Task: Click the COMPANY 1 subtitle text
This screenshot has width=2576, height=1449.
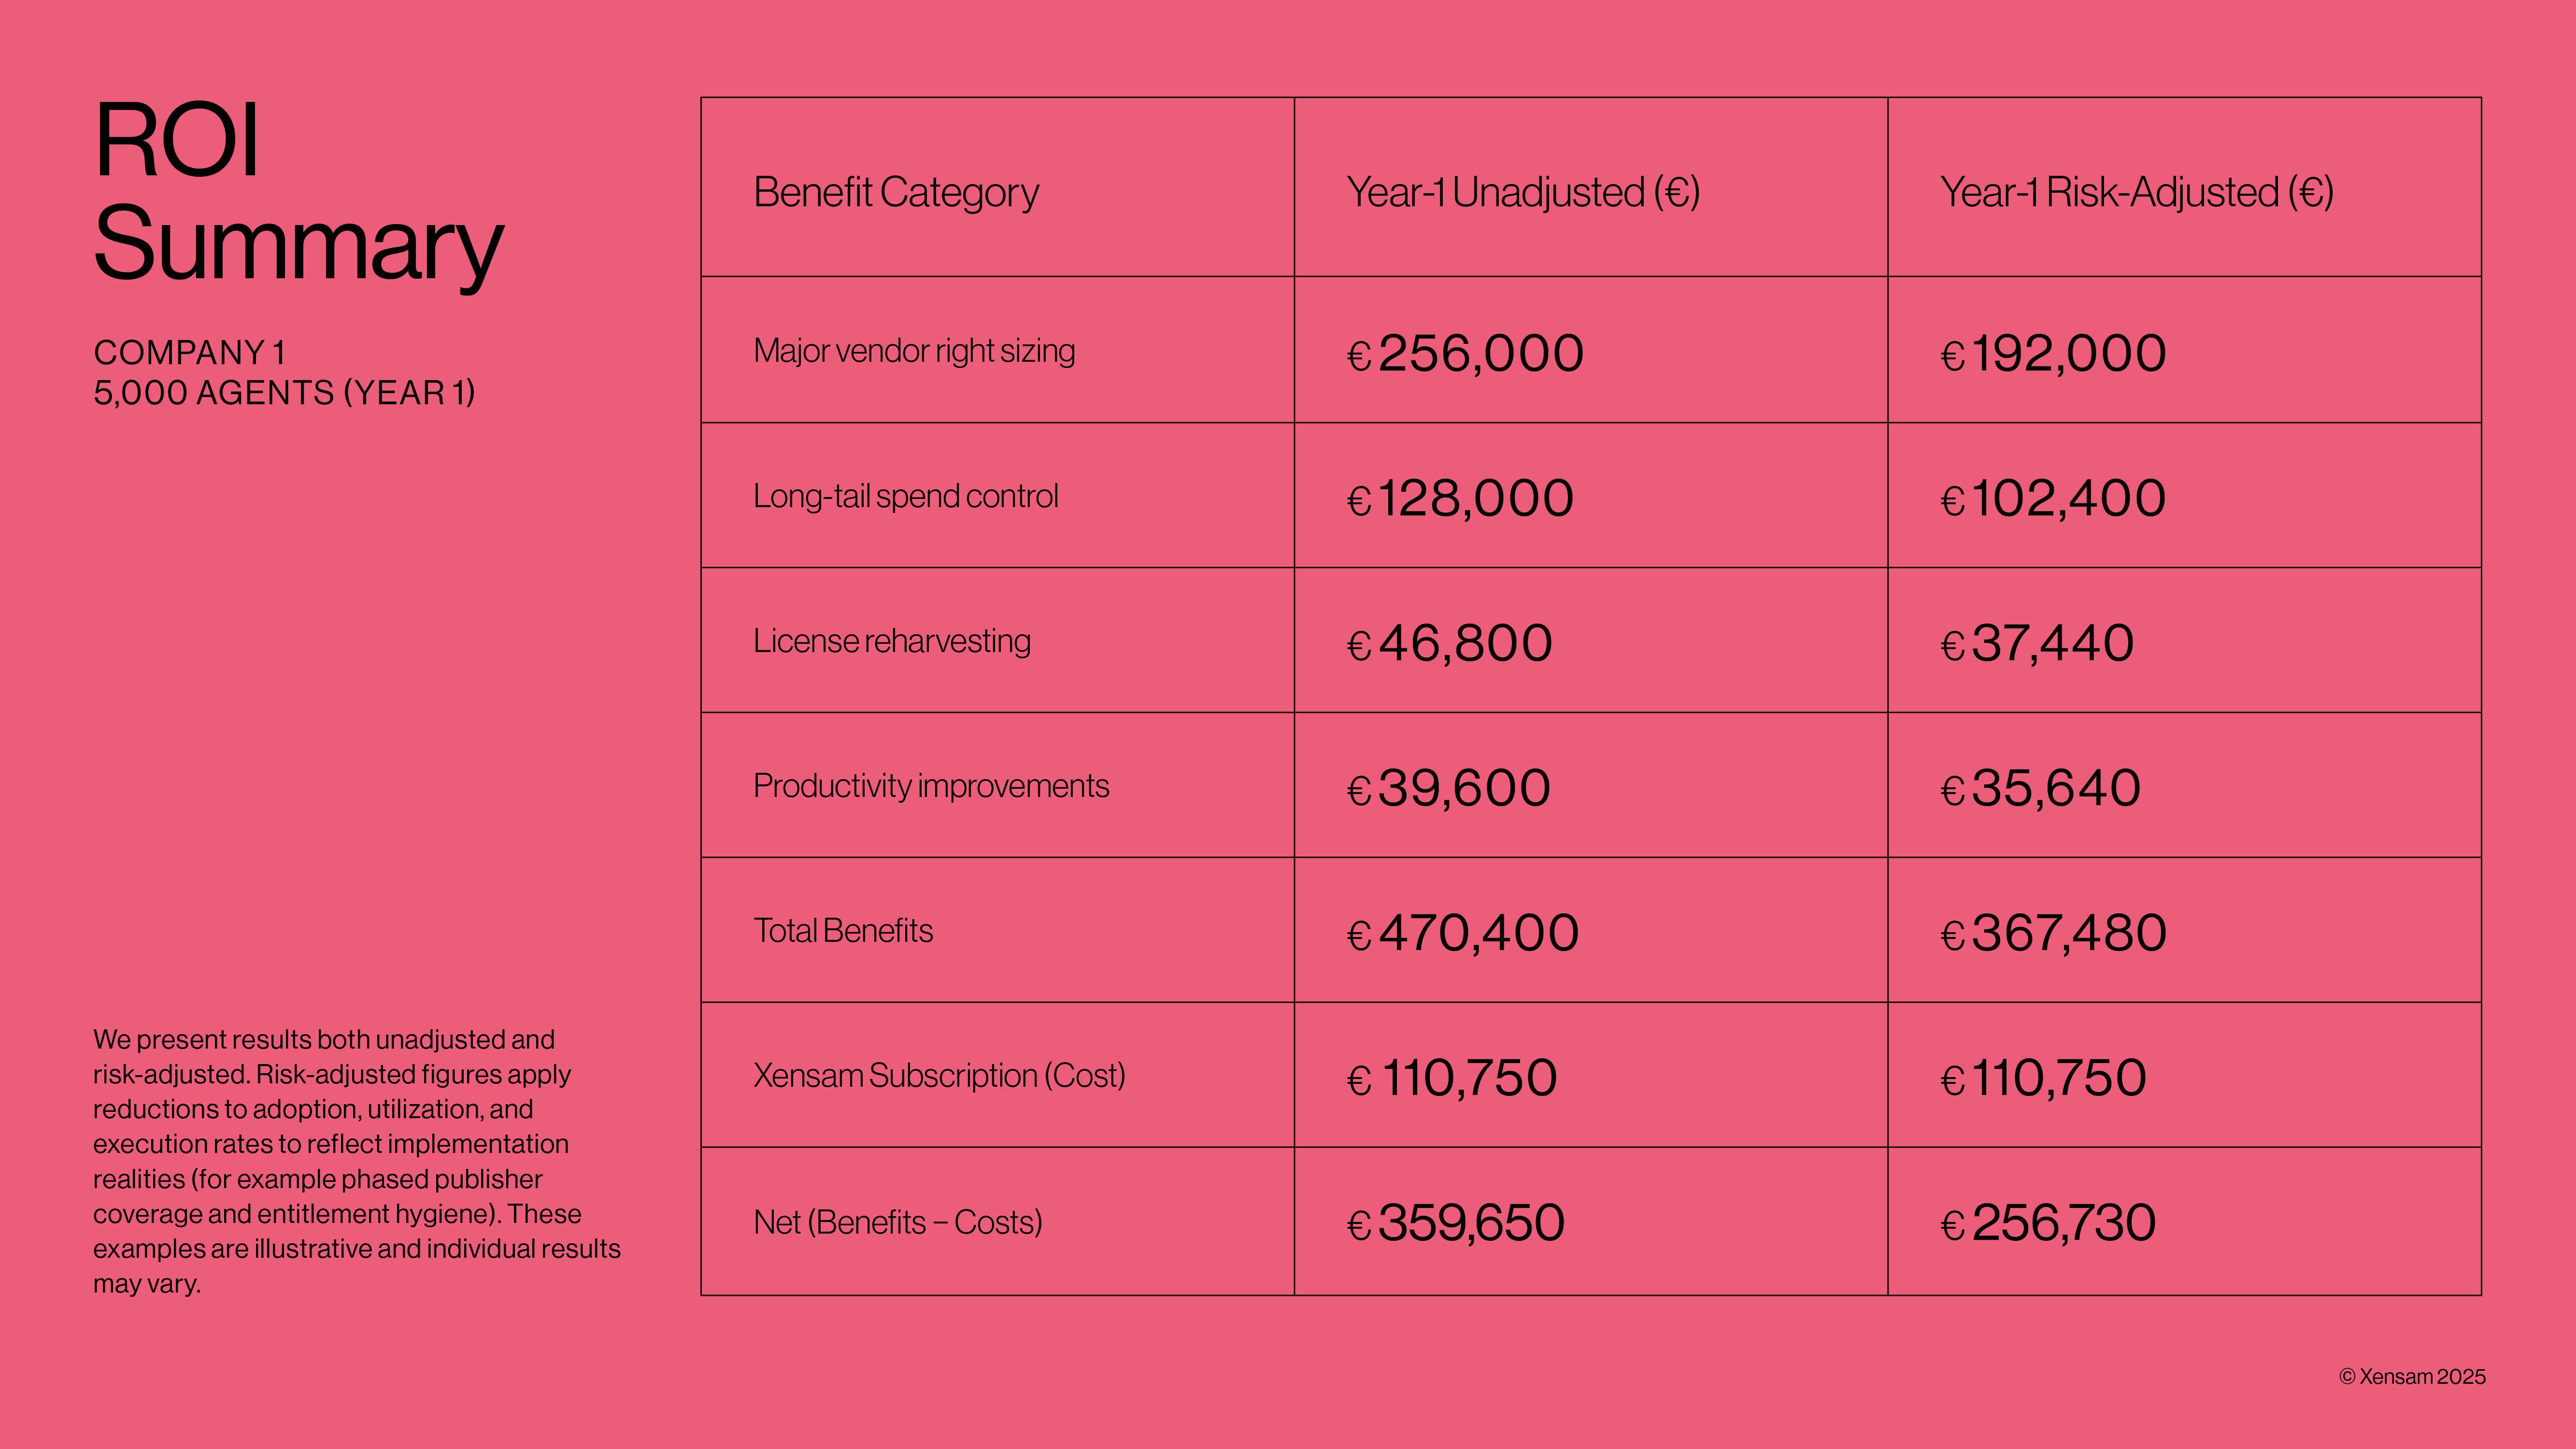Action: click(x=189, y=353)
